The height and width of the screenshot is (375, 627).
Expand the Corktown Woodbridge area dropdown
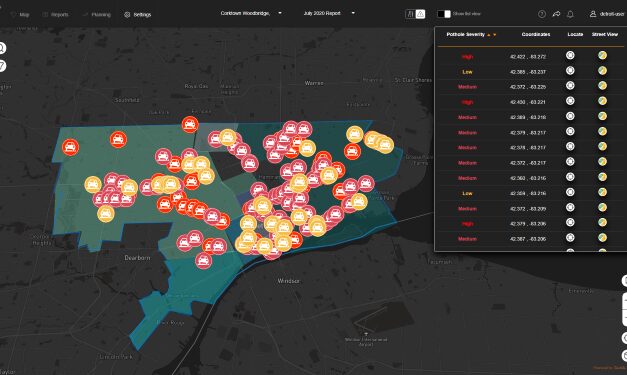tap(251, 13)
